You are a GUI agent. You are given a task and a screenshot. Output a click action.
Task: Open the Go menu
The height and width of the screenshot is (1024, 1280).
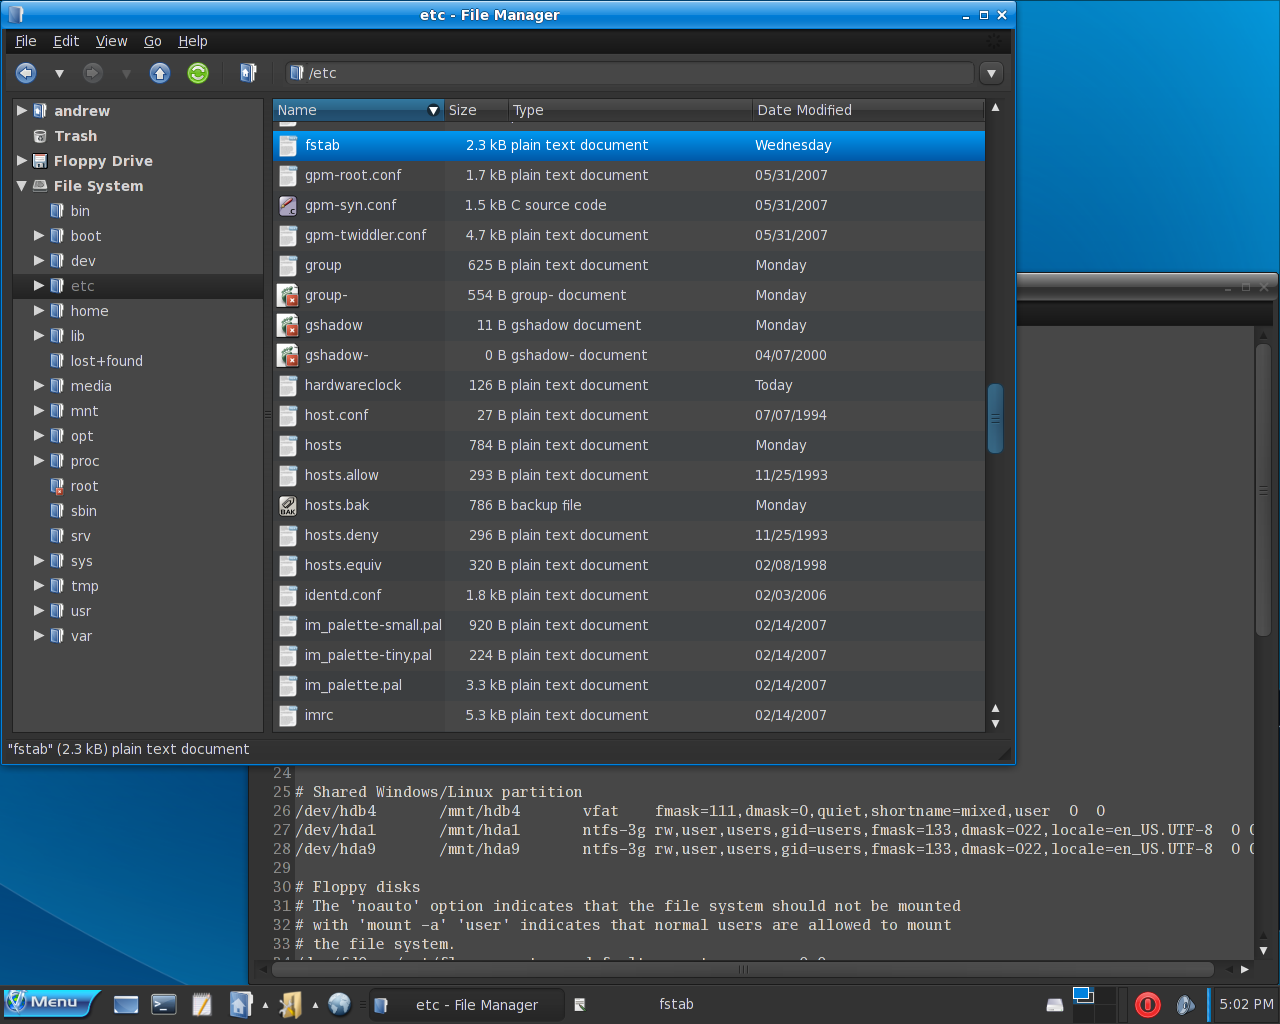coord(153,41)
